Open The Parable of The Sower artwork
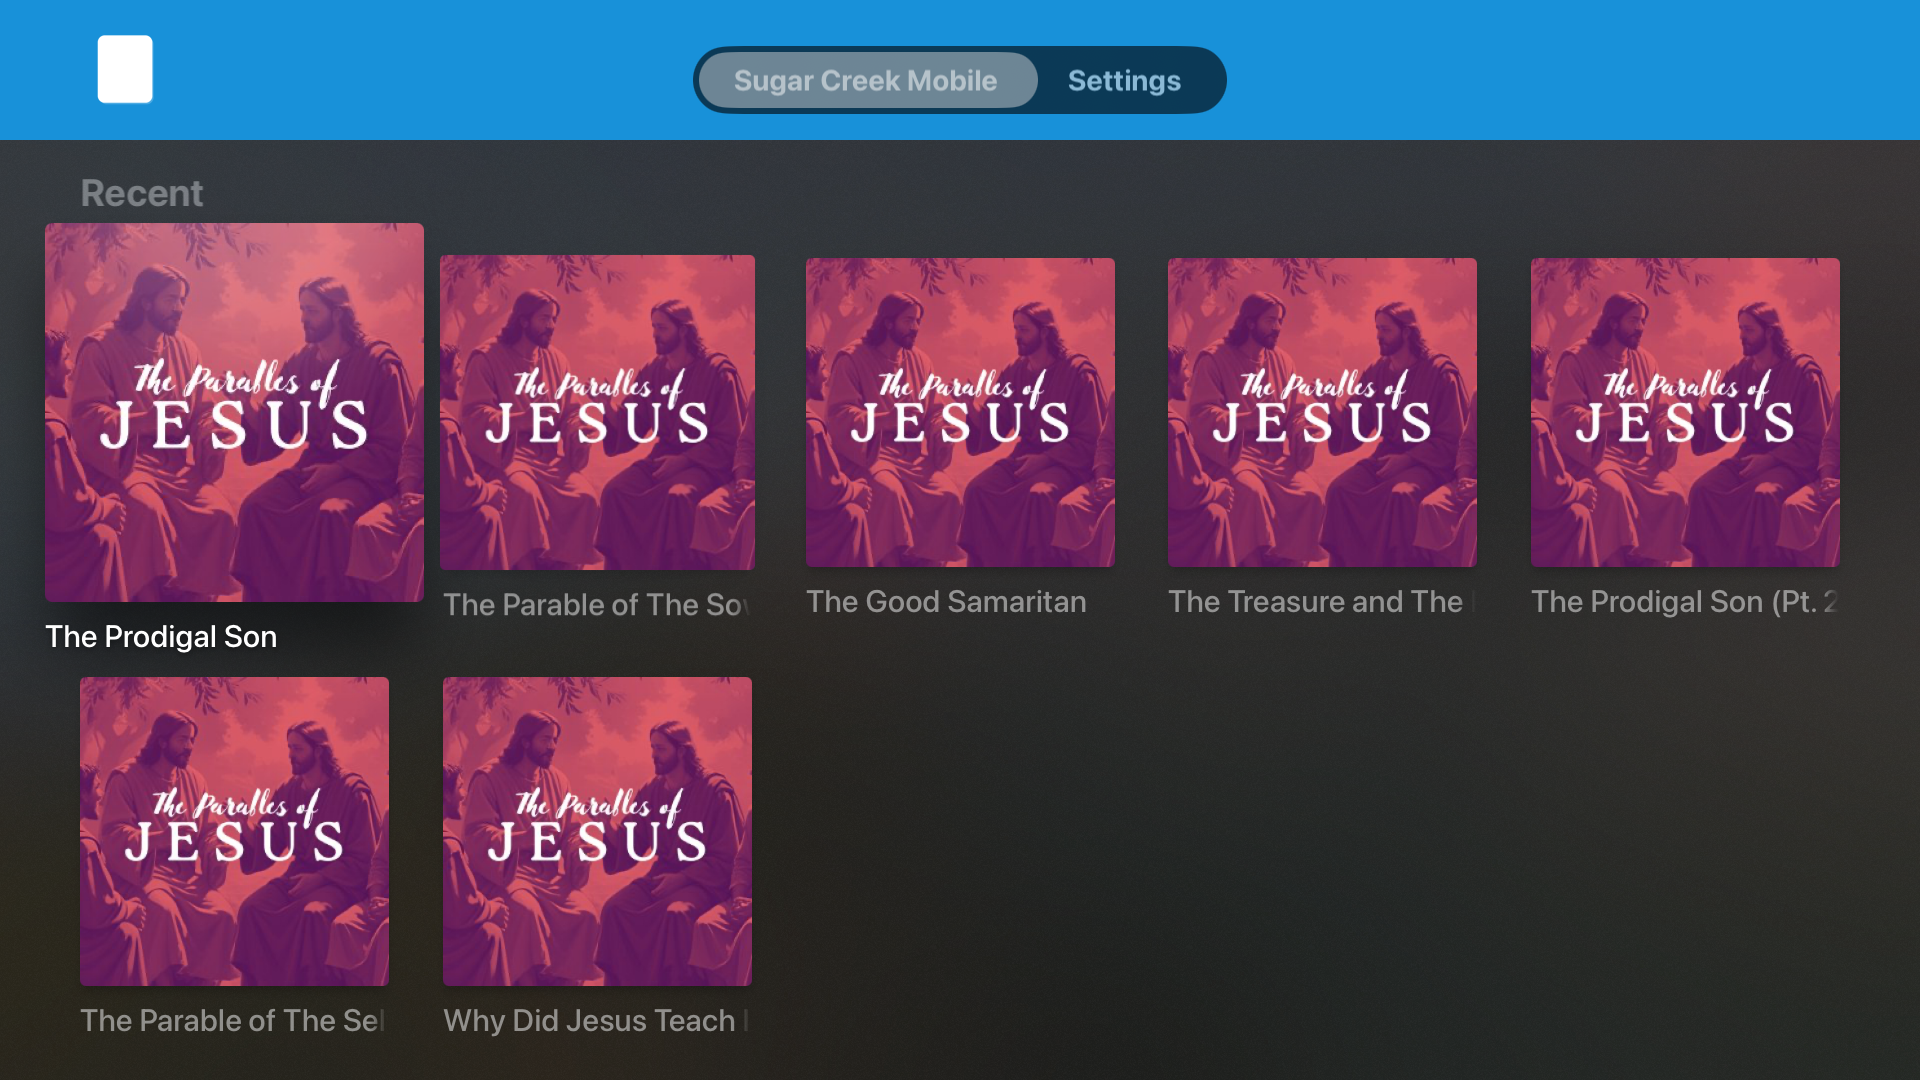Viewport: 1920px width, 1080px height. pyautogui.click(x=597, y=412)
